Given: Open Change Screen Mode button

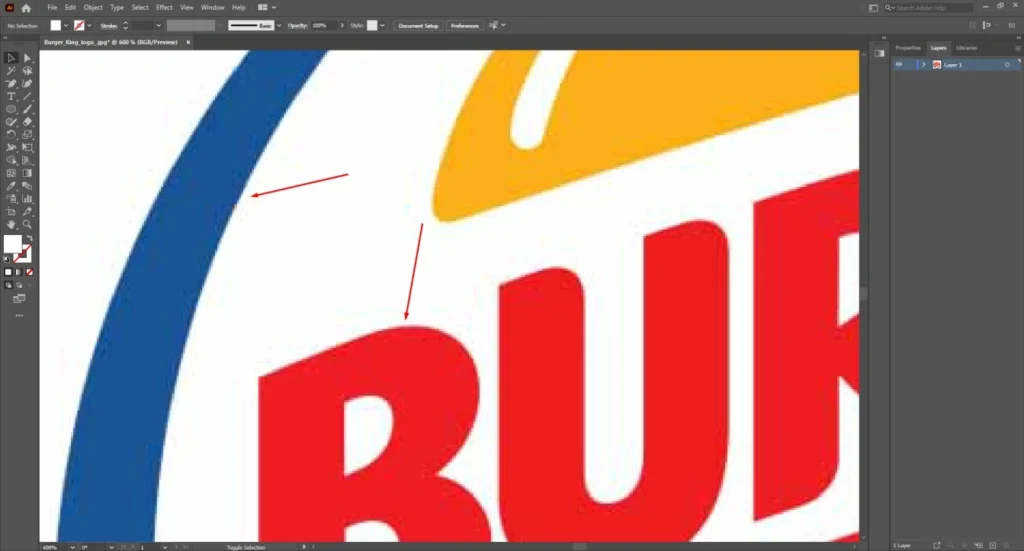Looking at the screenshot, I should point(19,299).
